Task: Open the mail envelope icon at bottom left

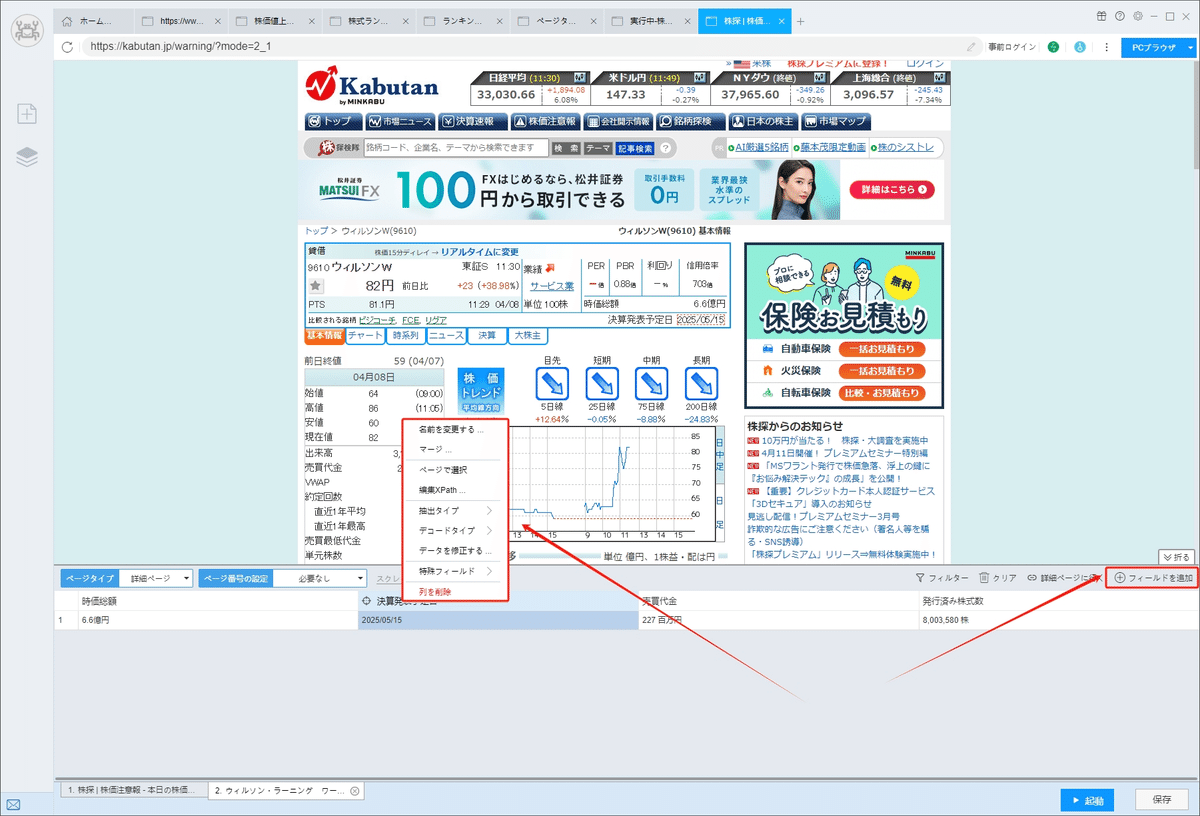Action: coord(14,803)
